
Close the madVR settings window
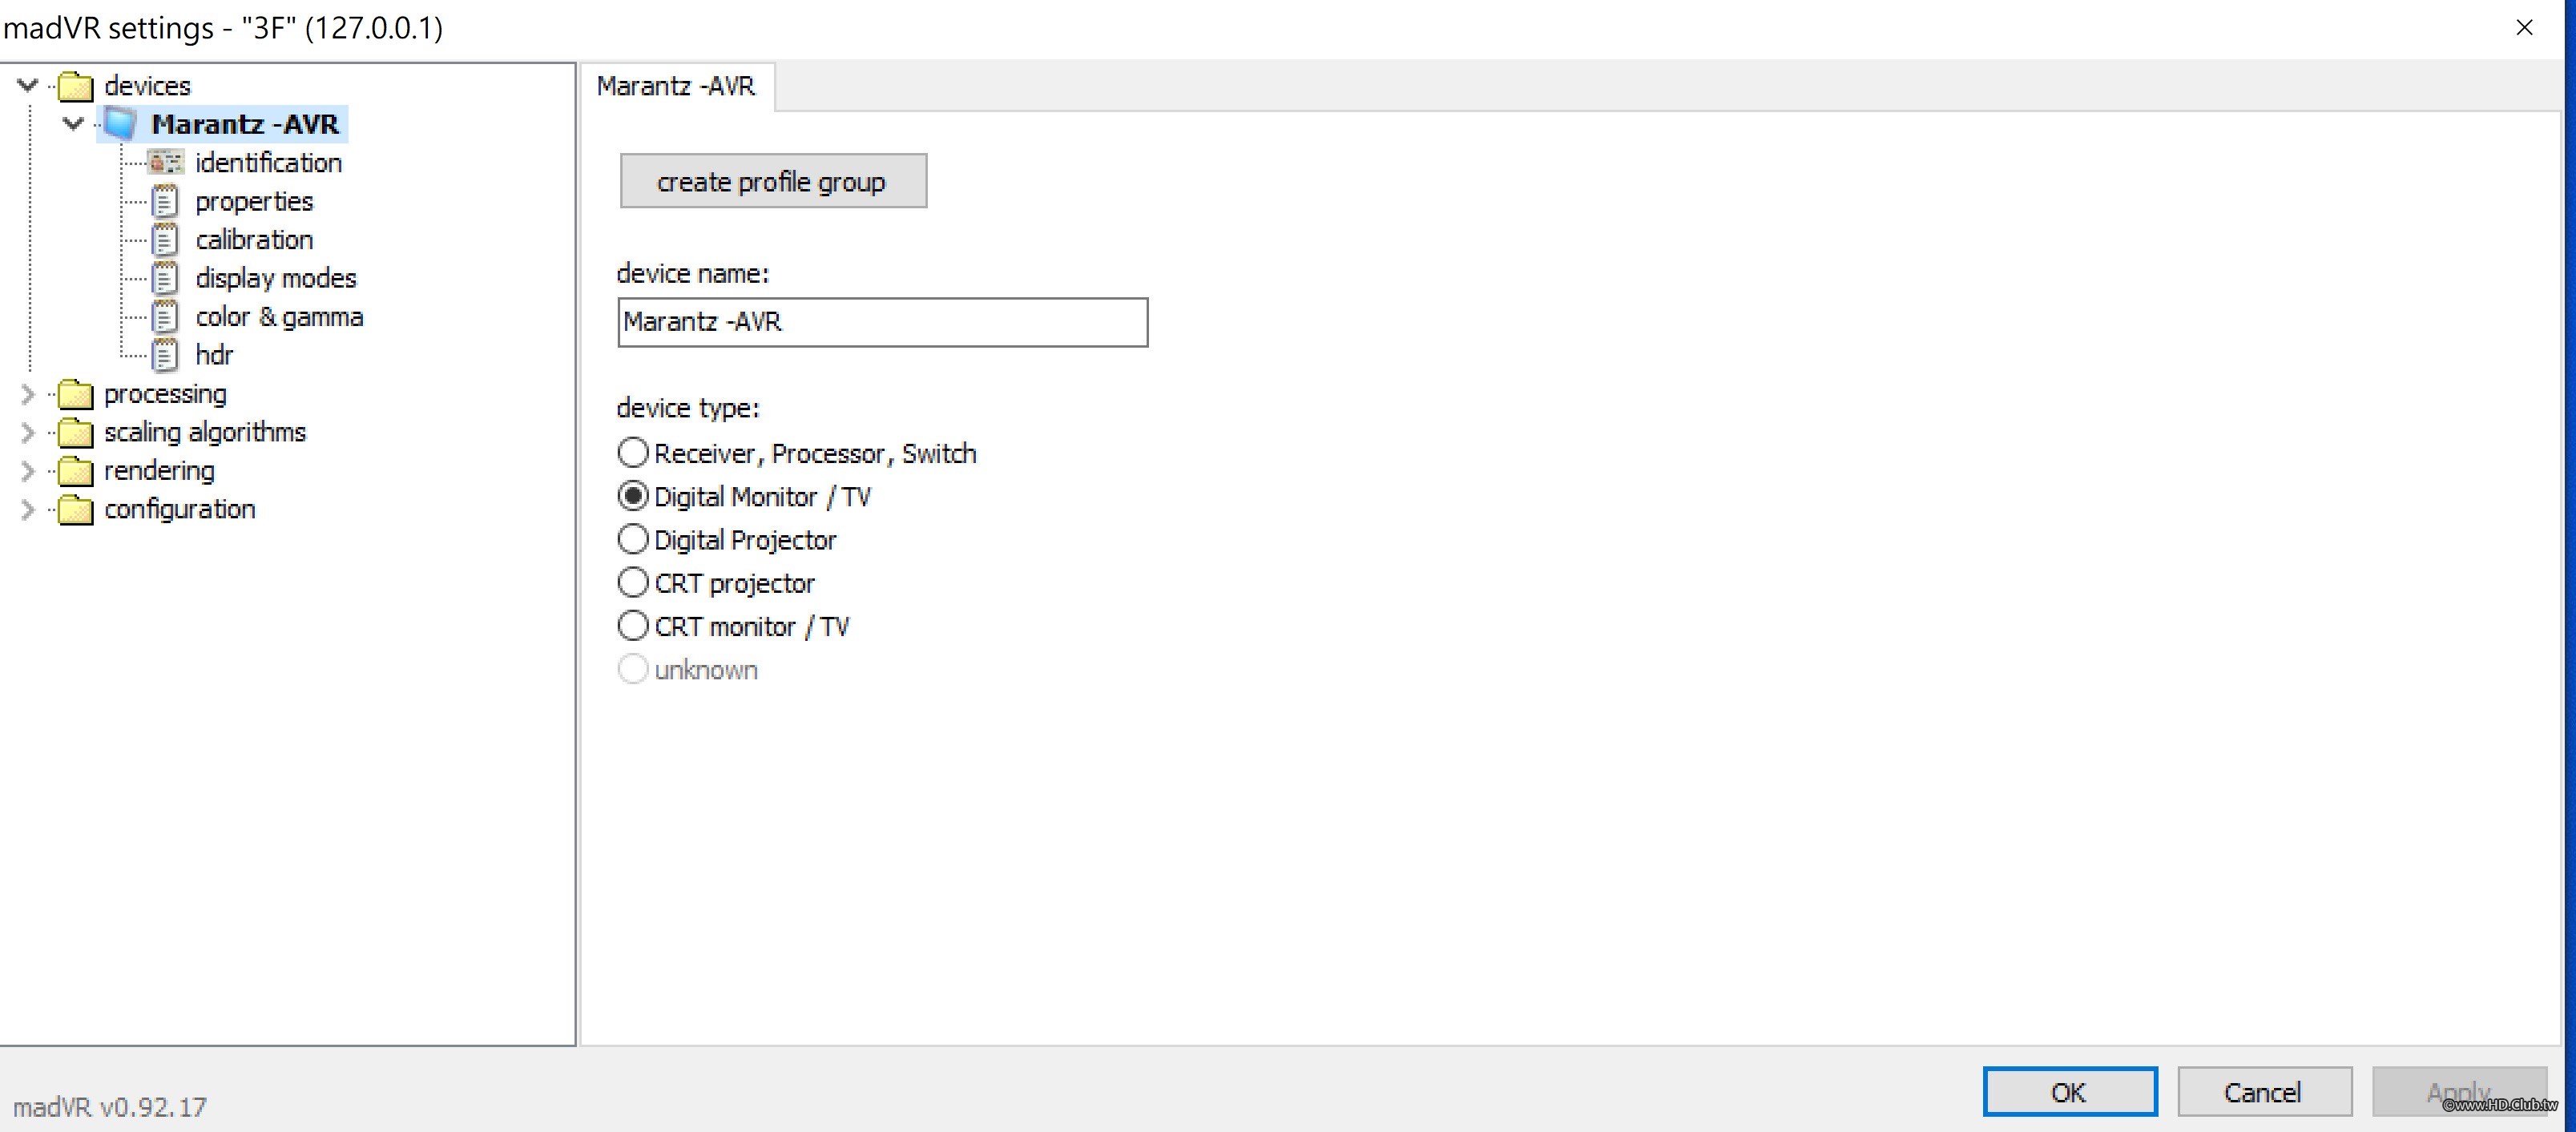point(2524,28)
